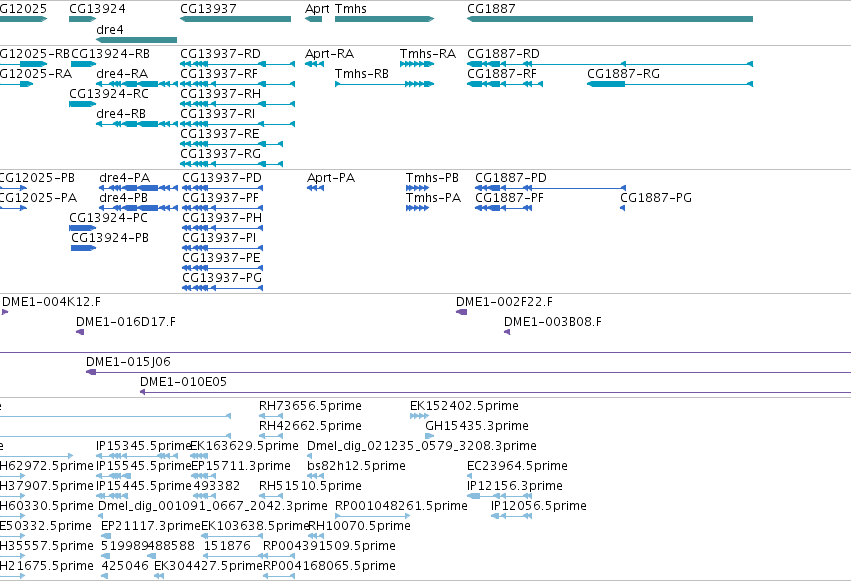The height and width of the screenshot is (581, 851).
Task: Click protein label CG13924-PC
Action: (109, 219)
